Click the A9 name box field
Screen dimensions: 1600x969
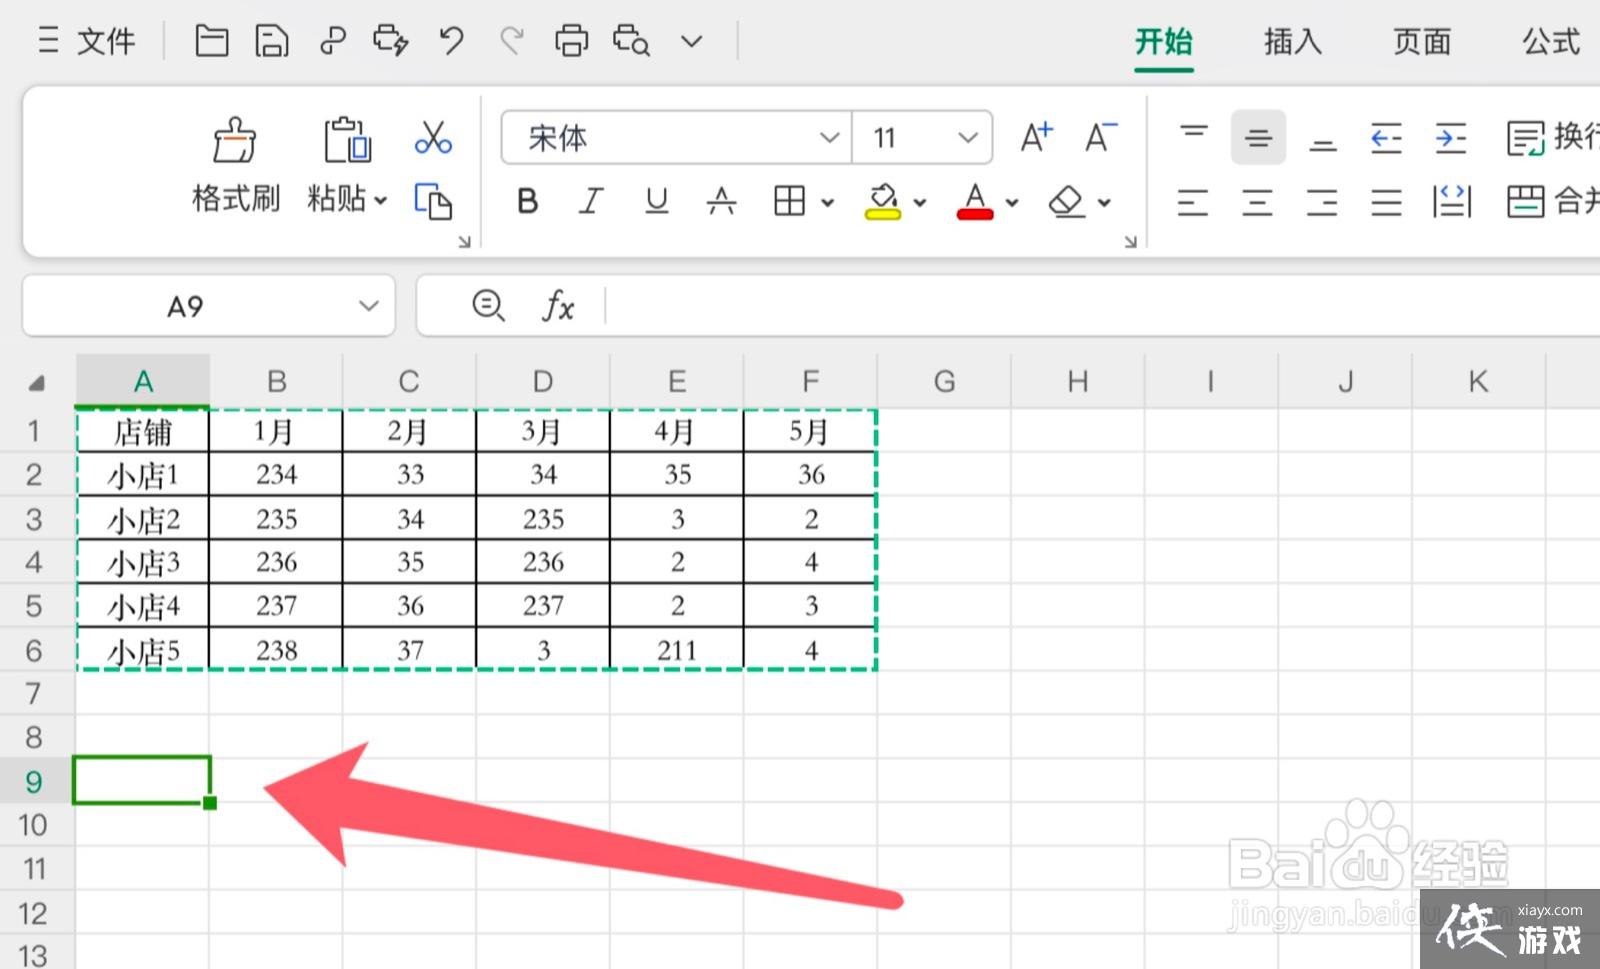click(186, 306)
